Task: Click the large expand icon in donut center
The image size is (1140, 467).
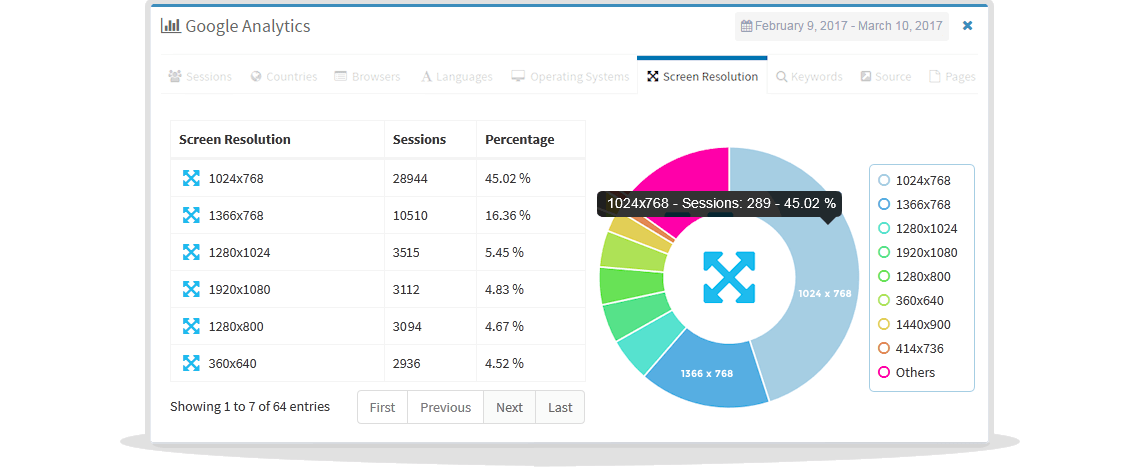Action: click(729, 277)
